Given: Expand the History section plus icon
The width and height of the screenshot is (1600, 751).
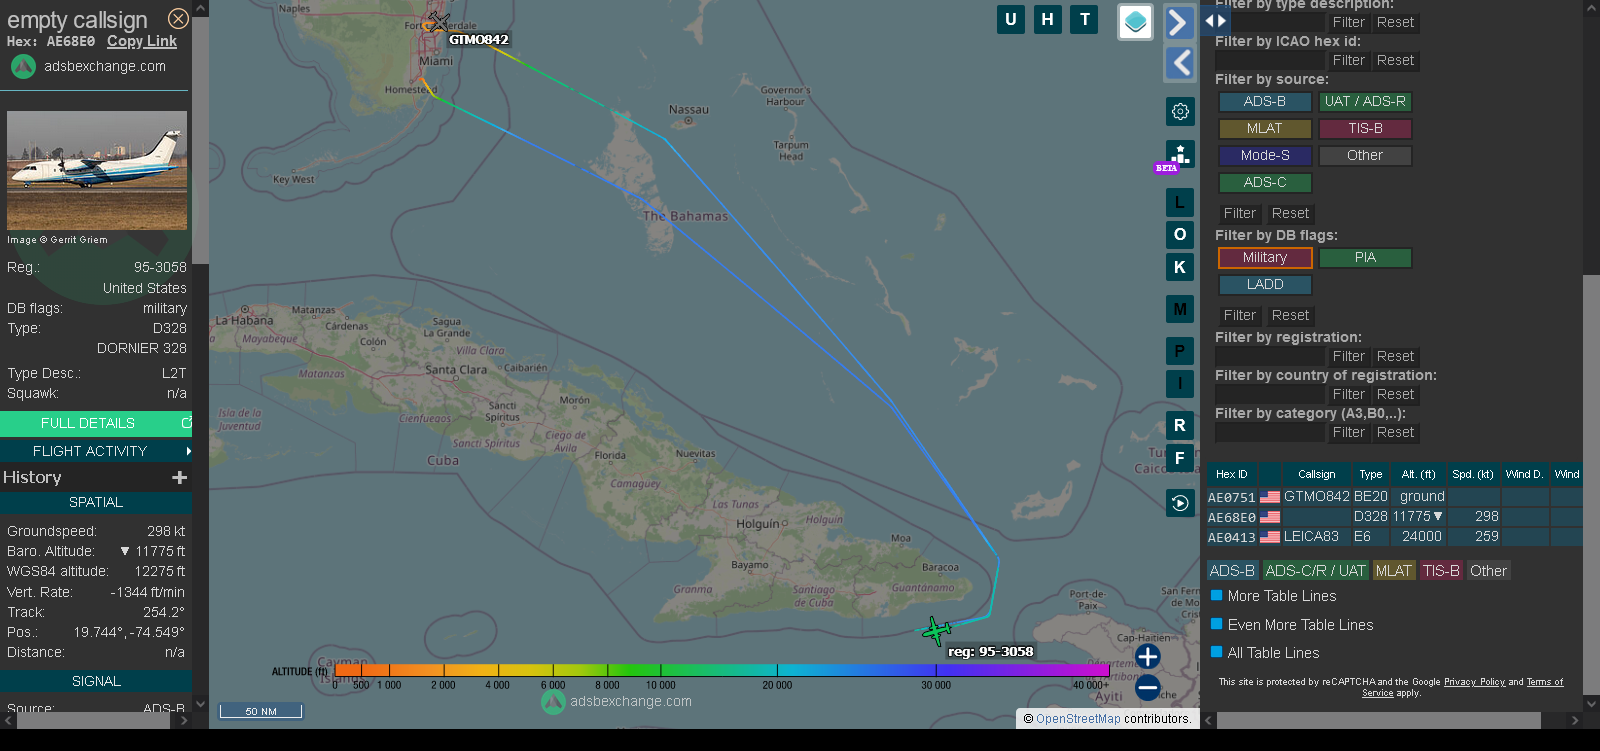Looking at the screenshot, I should click(180, 478).
